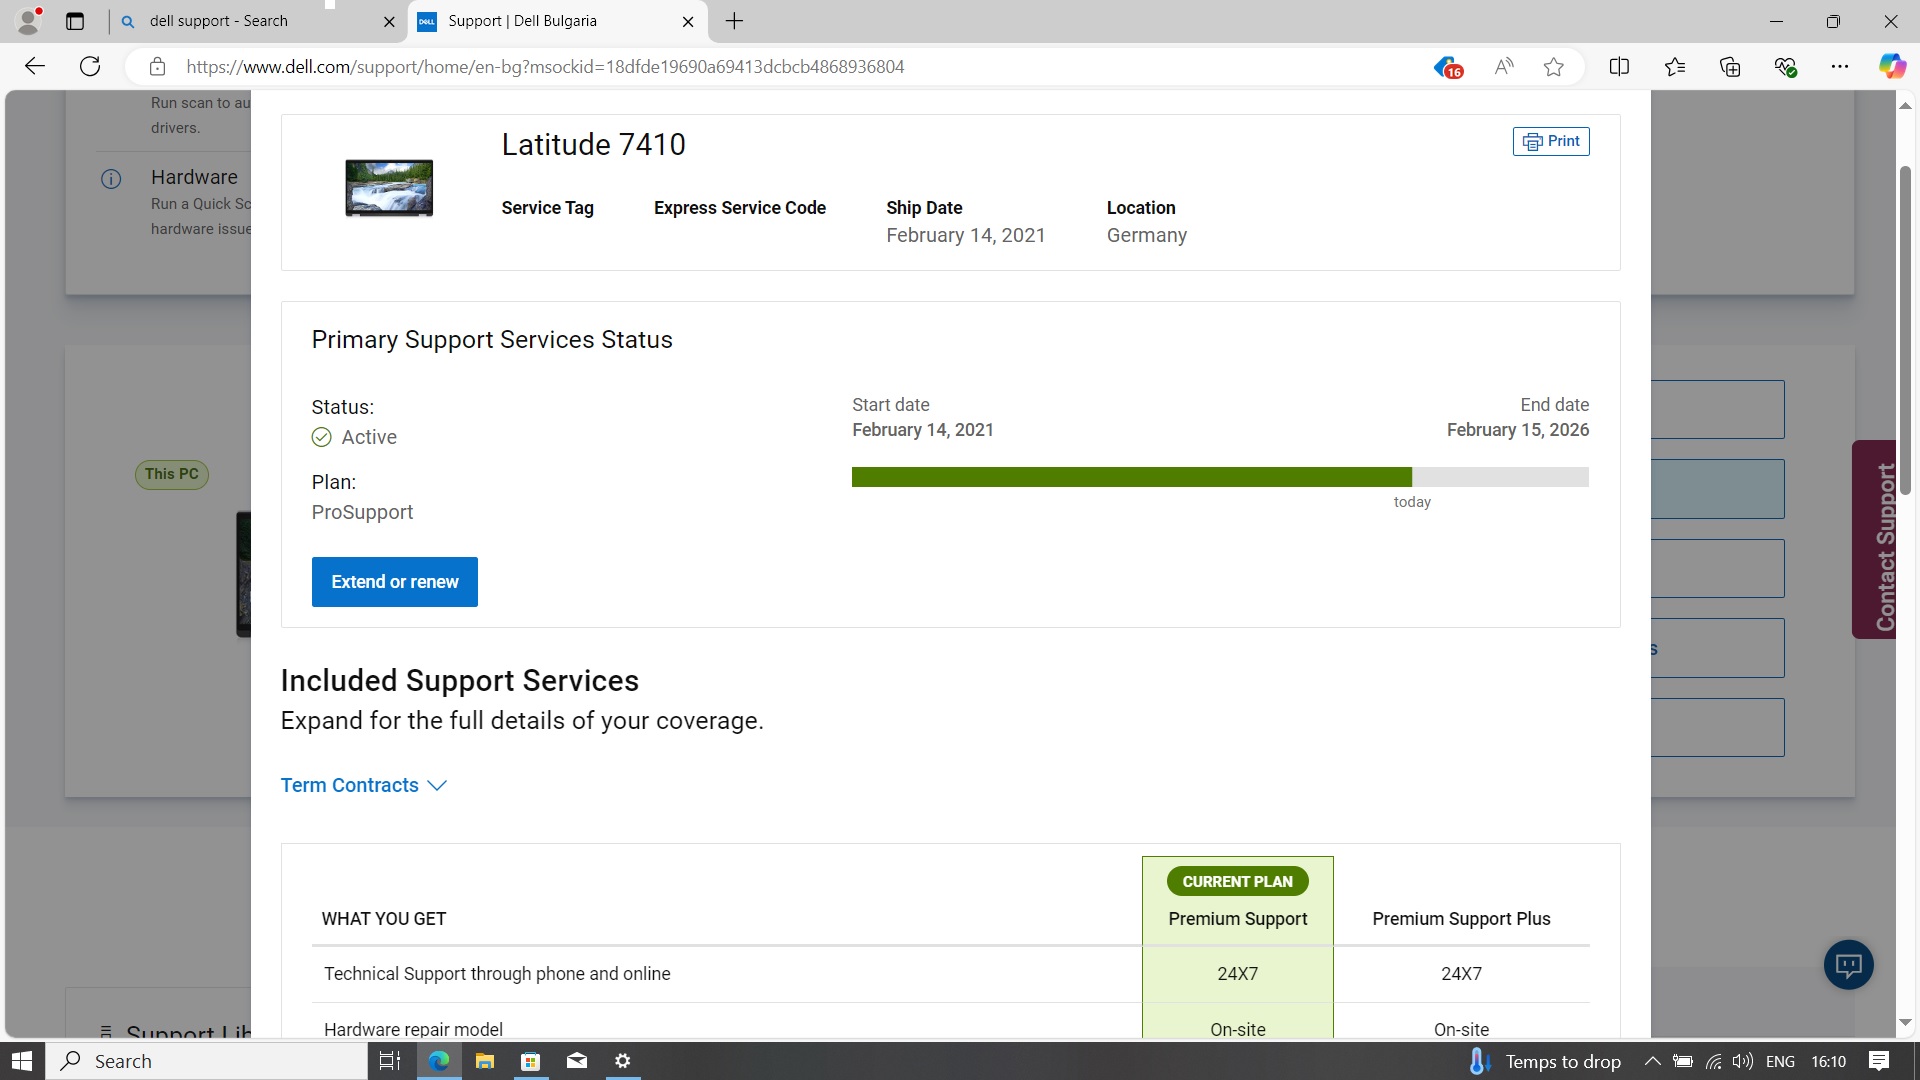Click the Ship Date February 14, 2021 value
The height and width of the screenshot is (1080, 1920).
965,235
